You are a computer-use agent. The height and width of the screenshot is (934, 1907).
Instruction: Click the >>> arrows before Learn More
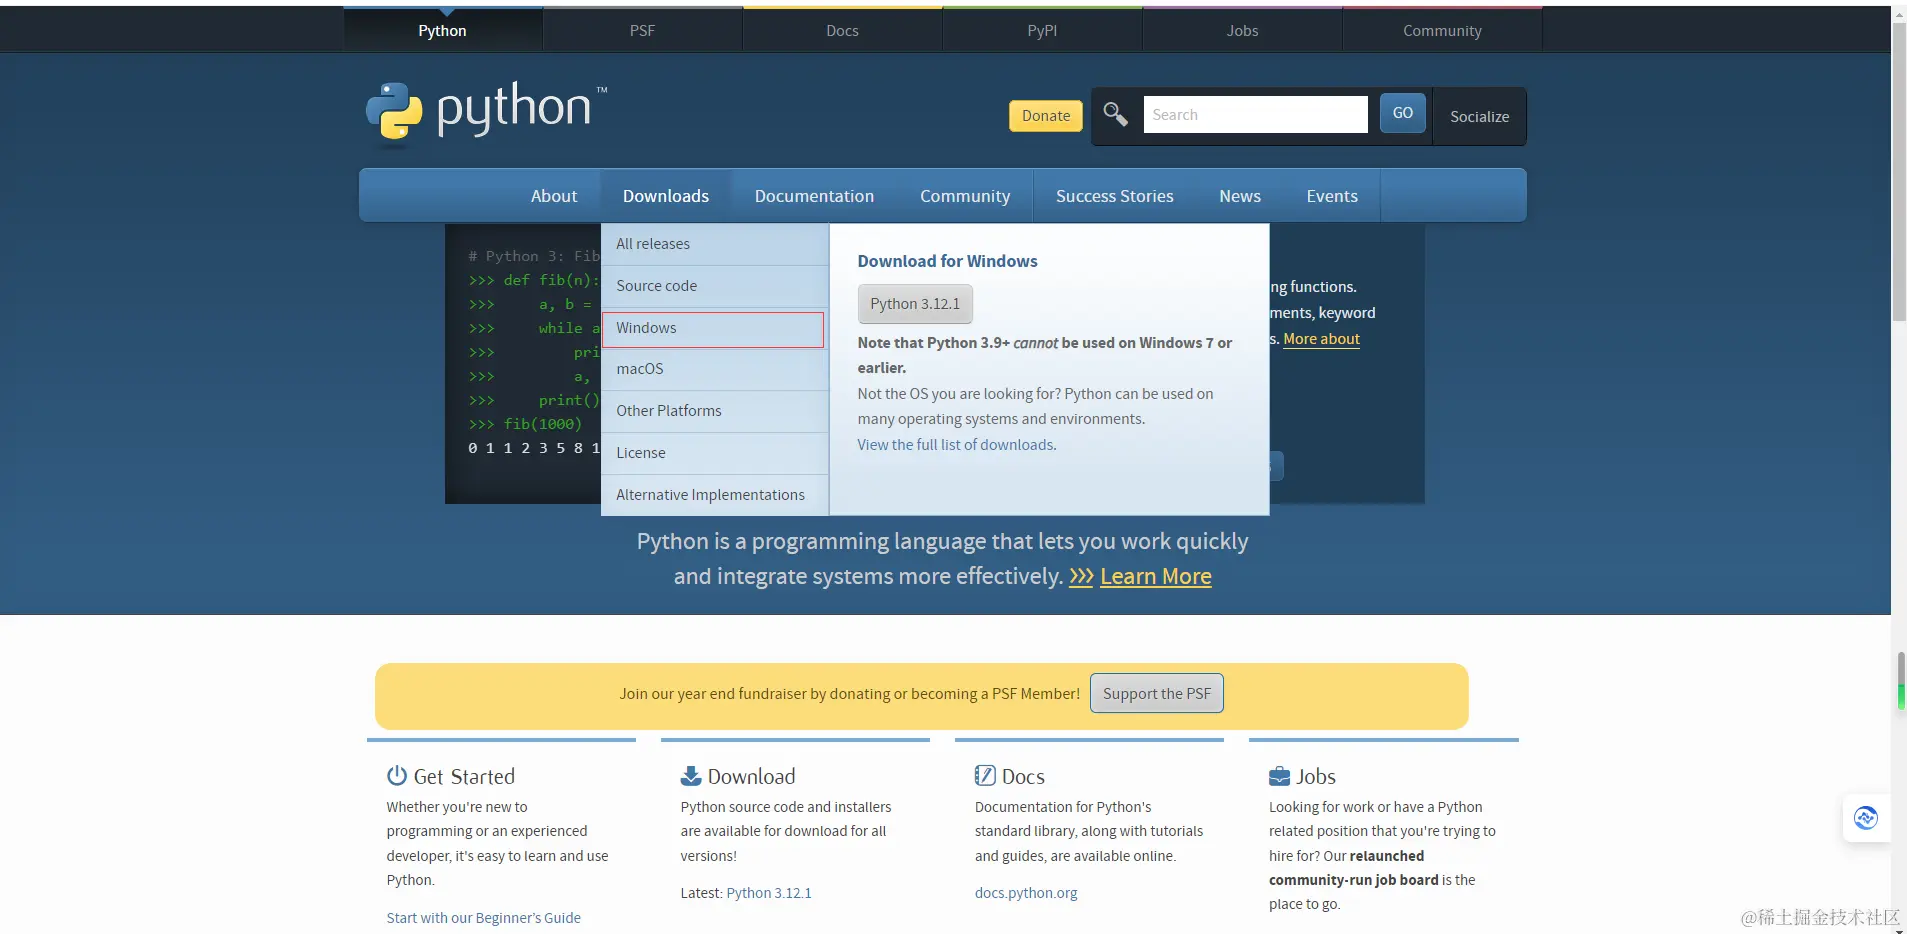pos(1081,576)
